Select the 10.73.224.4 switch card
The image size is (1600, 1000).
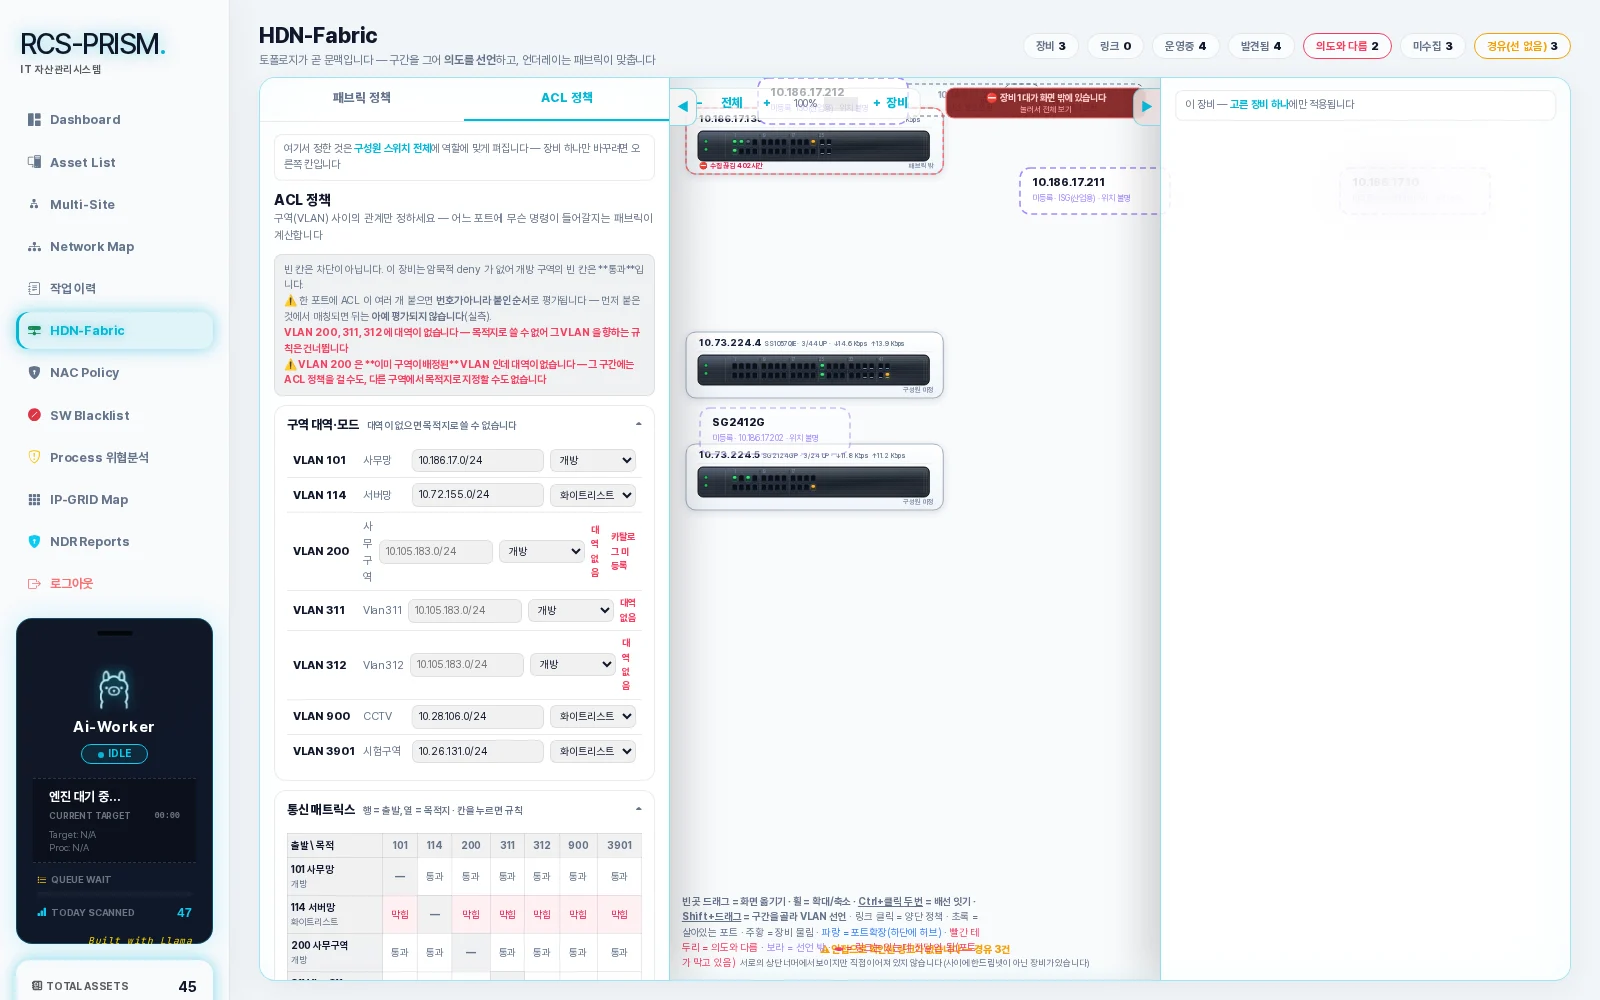814,365
